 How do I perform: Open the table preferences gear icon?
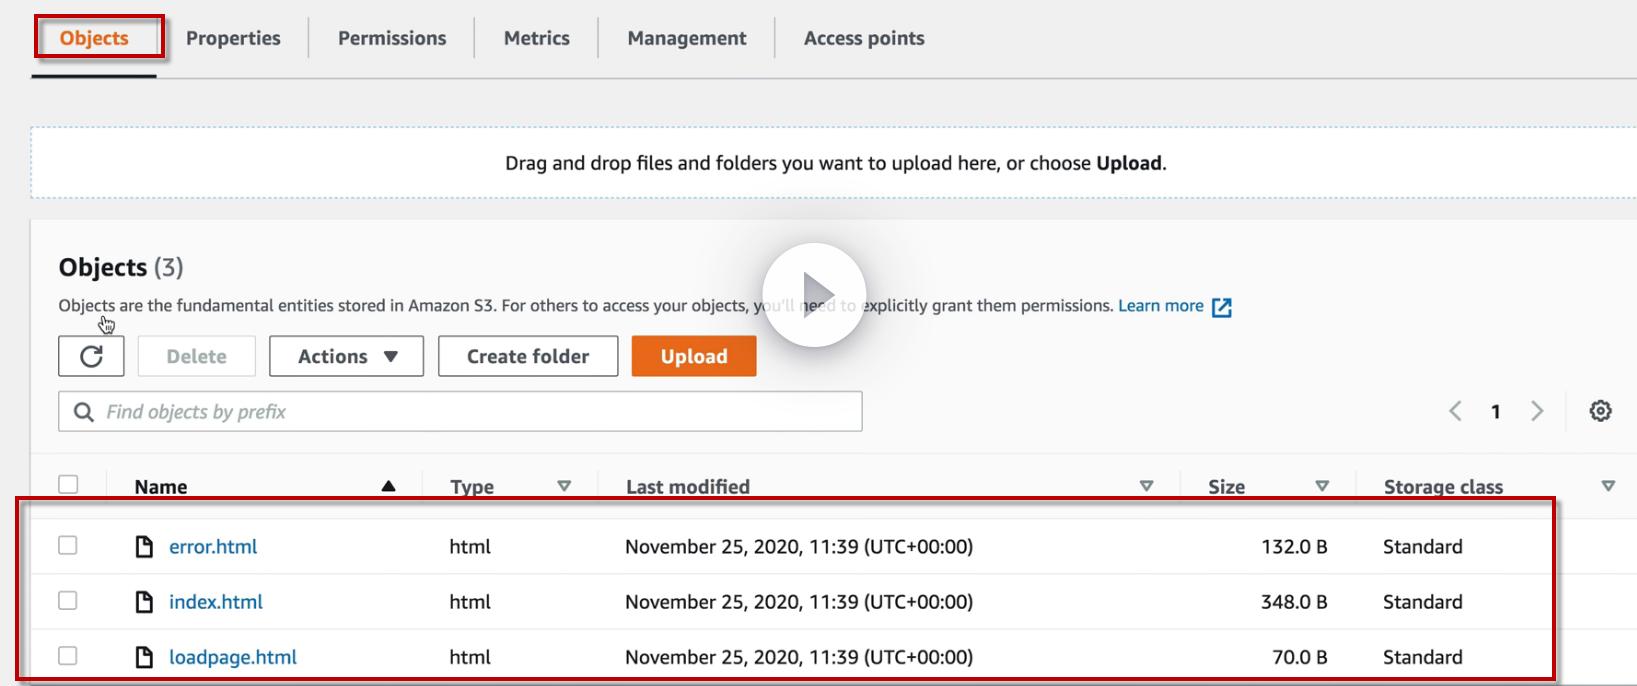point(1600,411)
